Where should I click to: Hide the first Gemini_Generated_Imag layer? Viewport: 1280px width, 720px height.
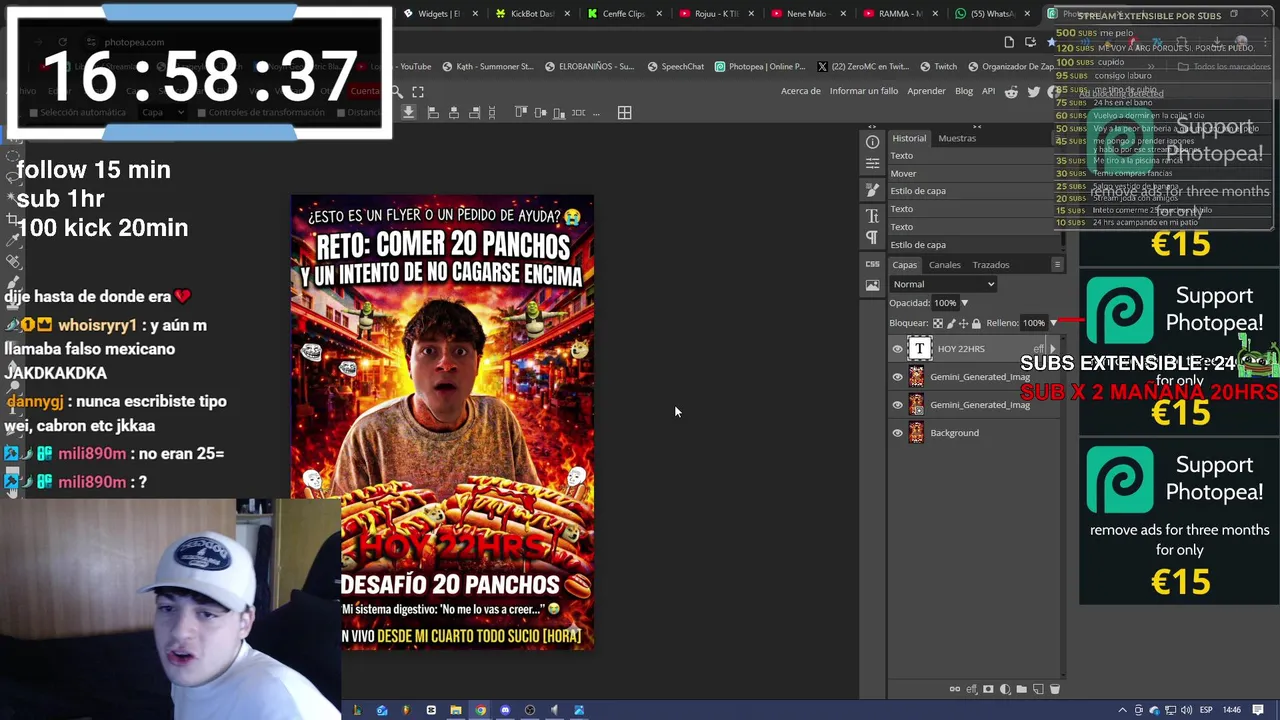tap(897, 377)
